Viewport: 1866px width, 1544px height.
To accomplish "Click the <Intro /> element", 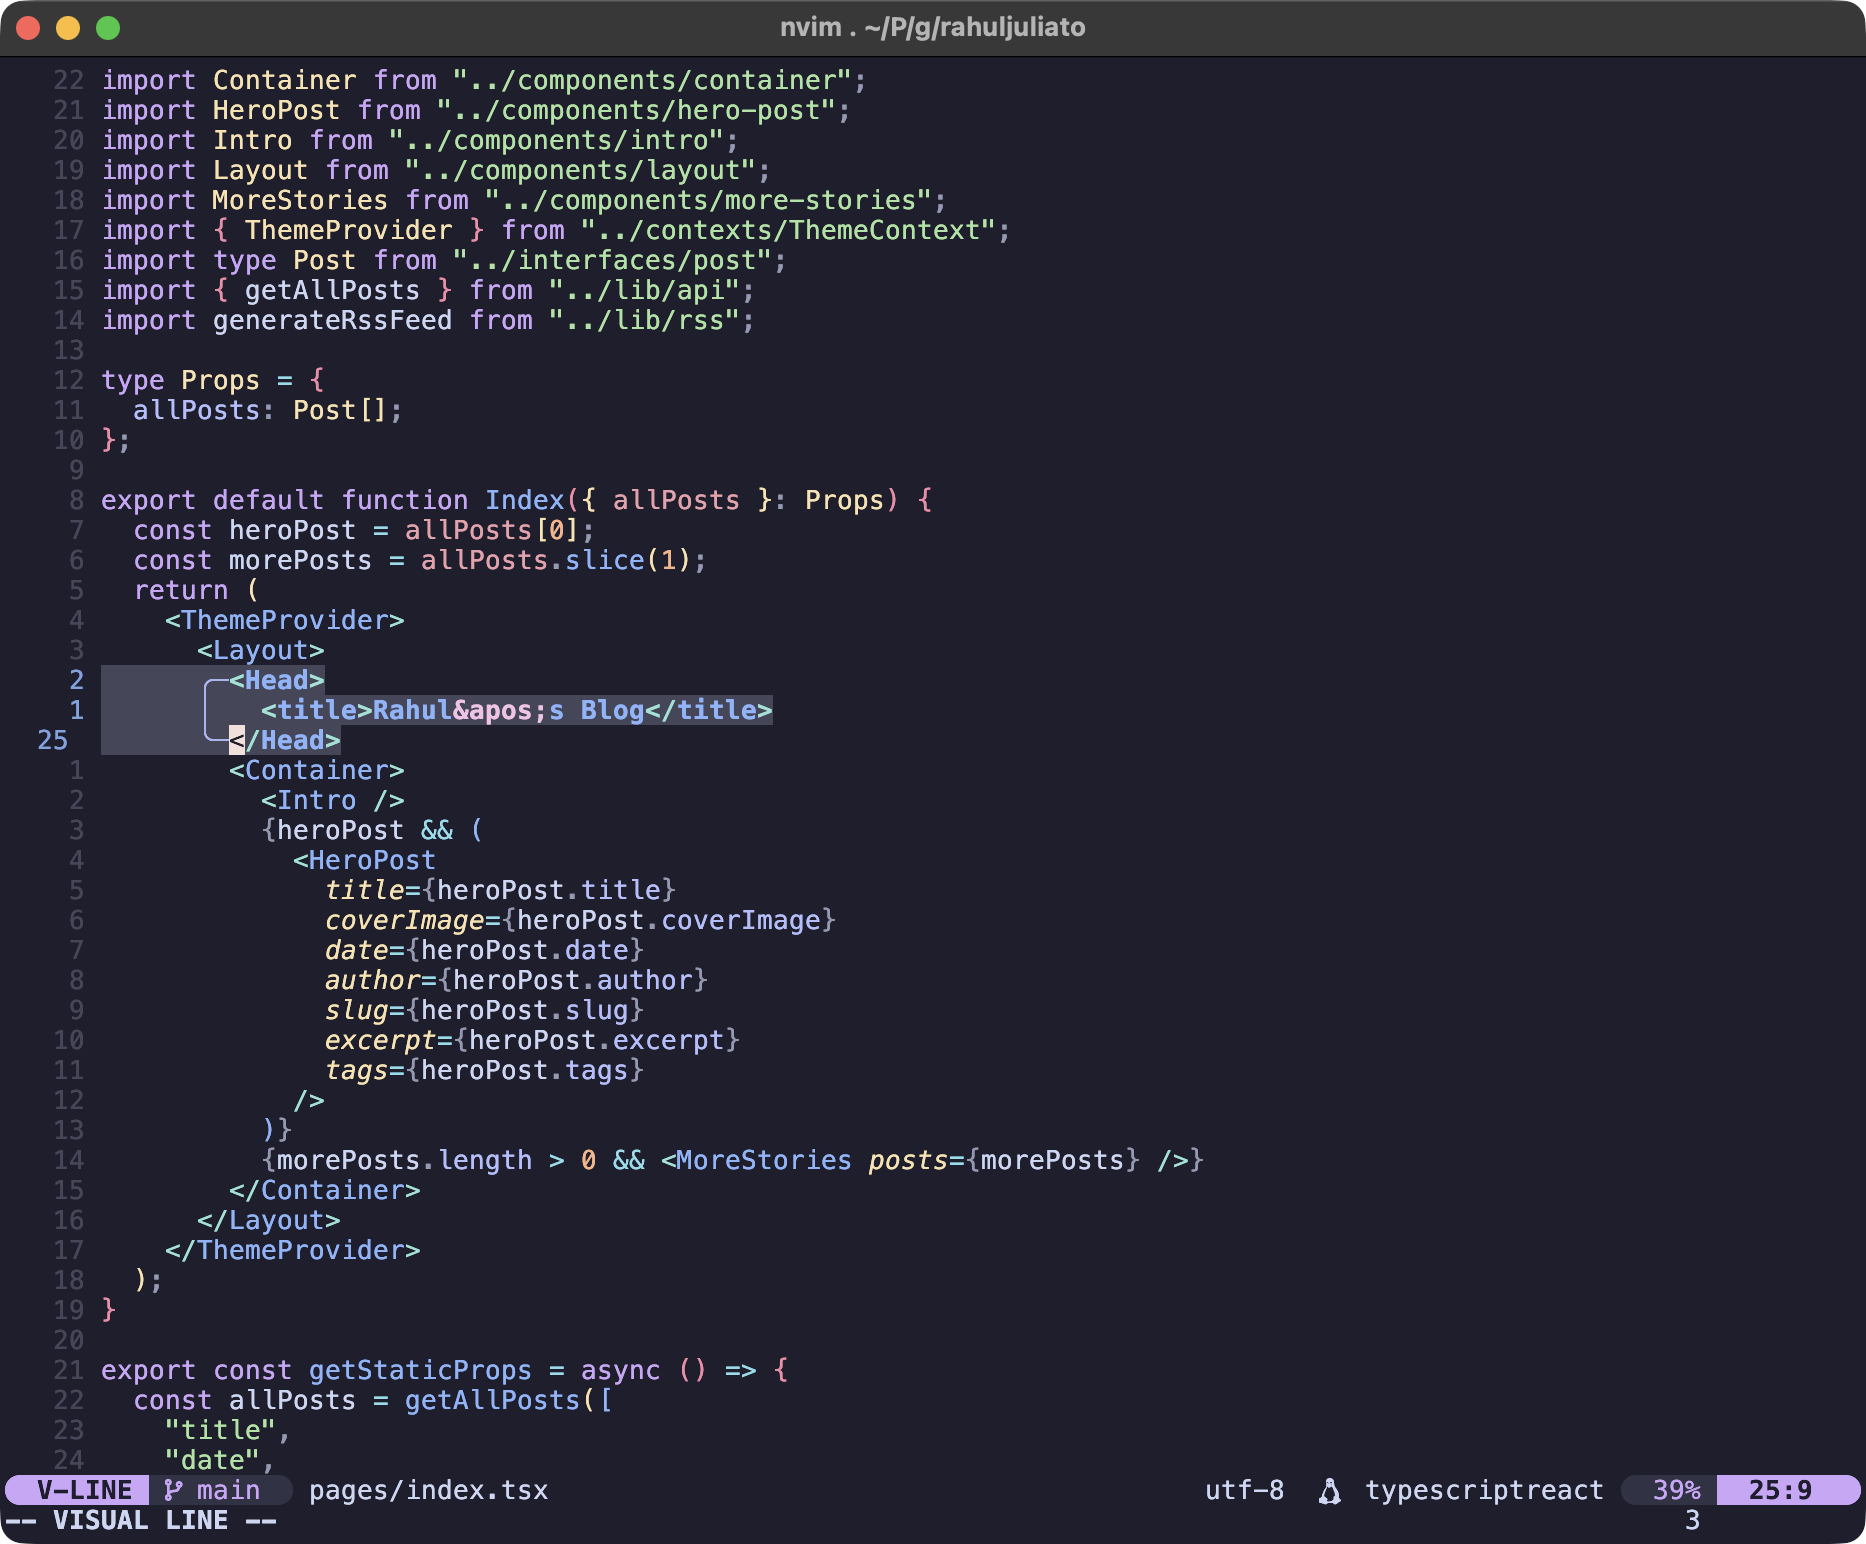I will click(332, 800).
